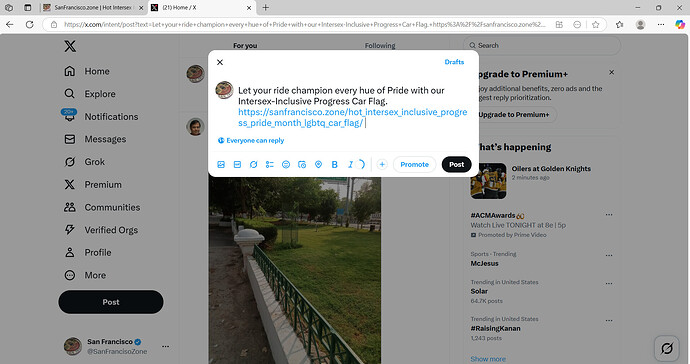690x364 pixels.
Task: Open Drafts in the composer
Action: click(454, 62)
